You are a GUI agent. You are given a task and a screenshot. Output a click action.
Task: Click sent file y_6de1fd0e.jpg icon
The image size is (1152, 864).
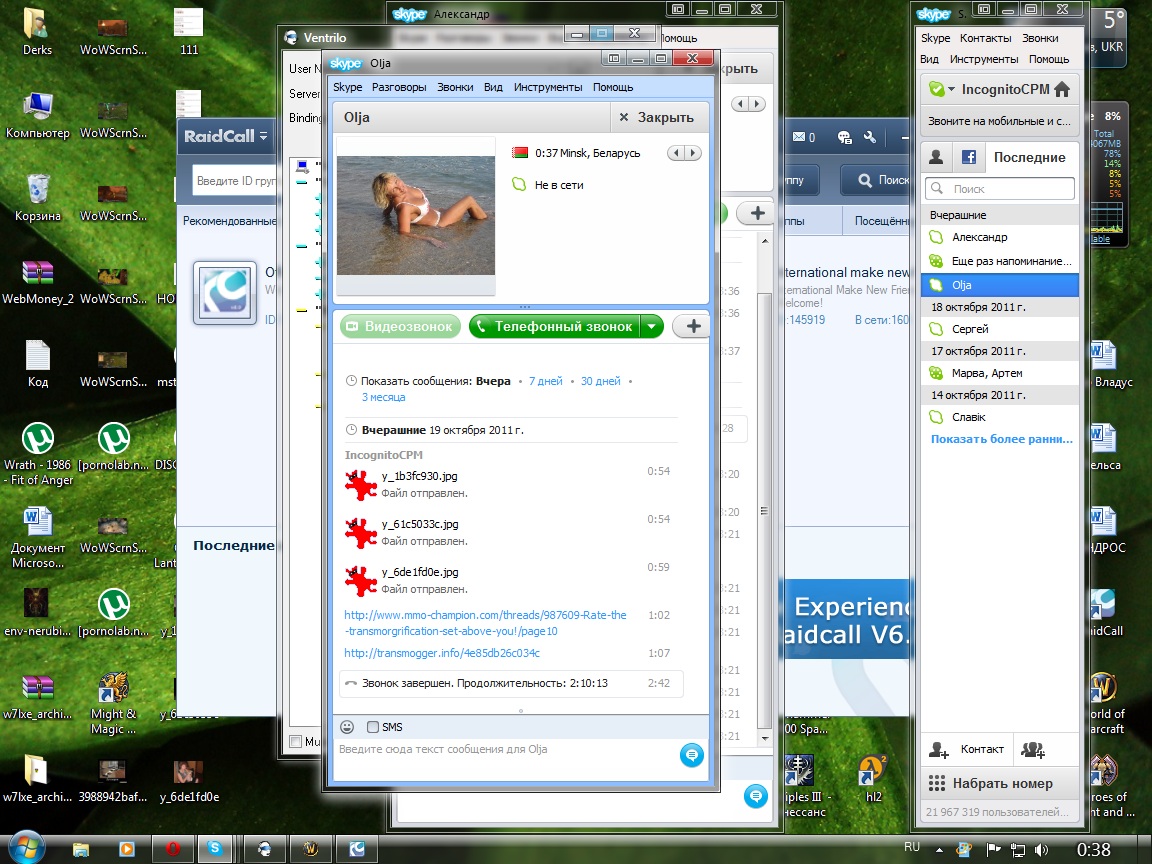point(361,580)
